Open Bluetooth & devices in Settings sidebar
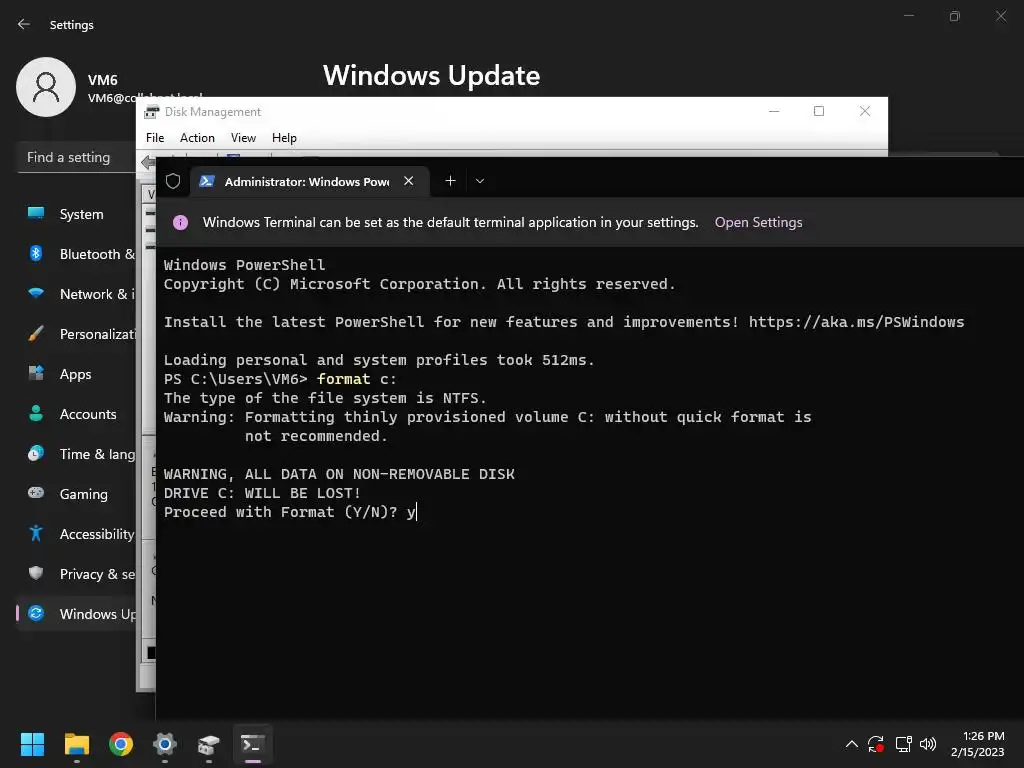The width and height of the screenshot is (1024, 768). (x=76, y=254)
